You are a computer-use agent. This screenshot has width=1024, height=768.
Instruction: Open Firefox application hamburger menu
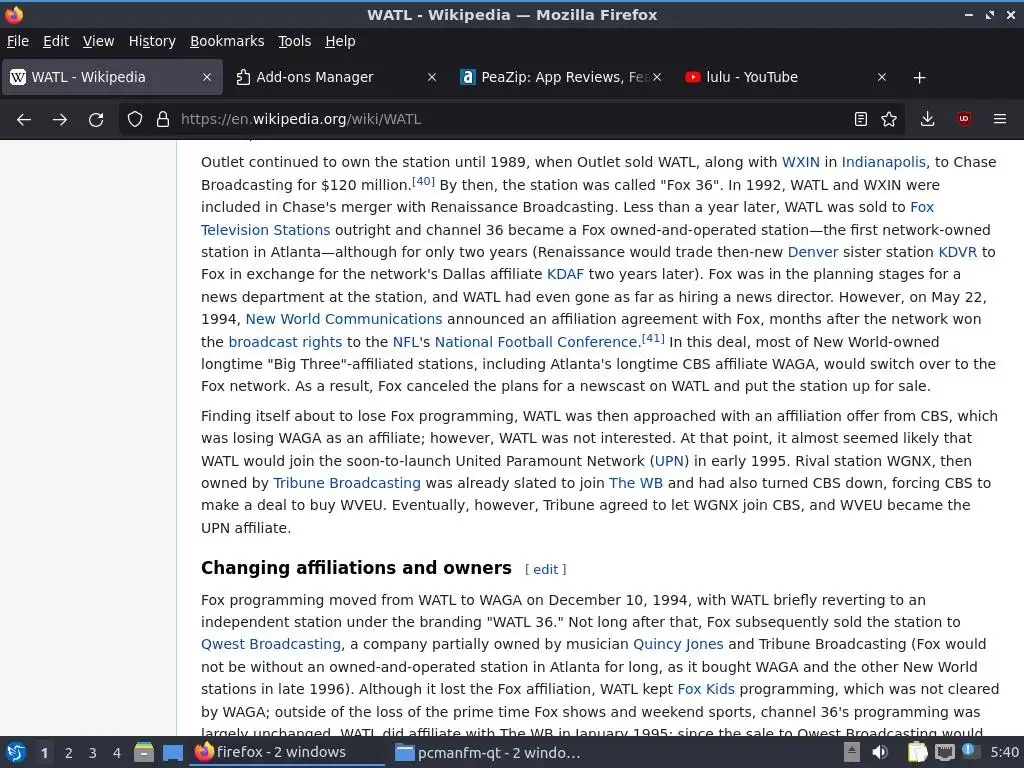(1000, 119)
